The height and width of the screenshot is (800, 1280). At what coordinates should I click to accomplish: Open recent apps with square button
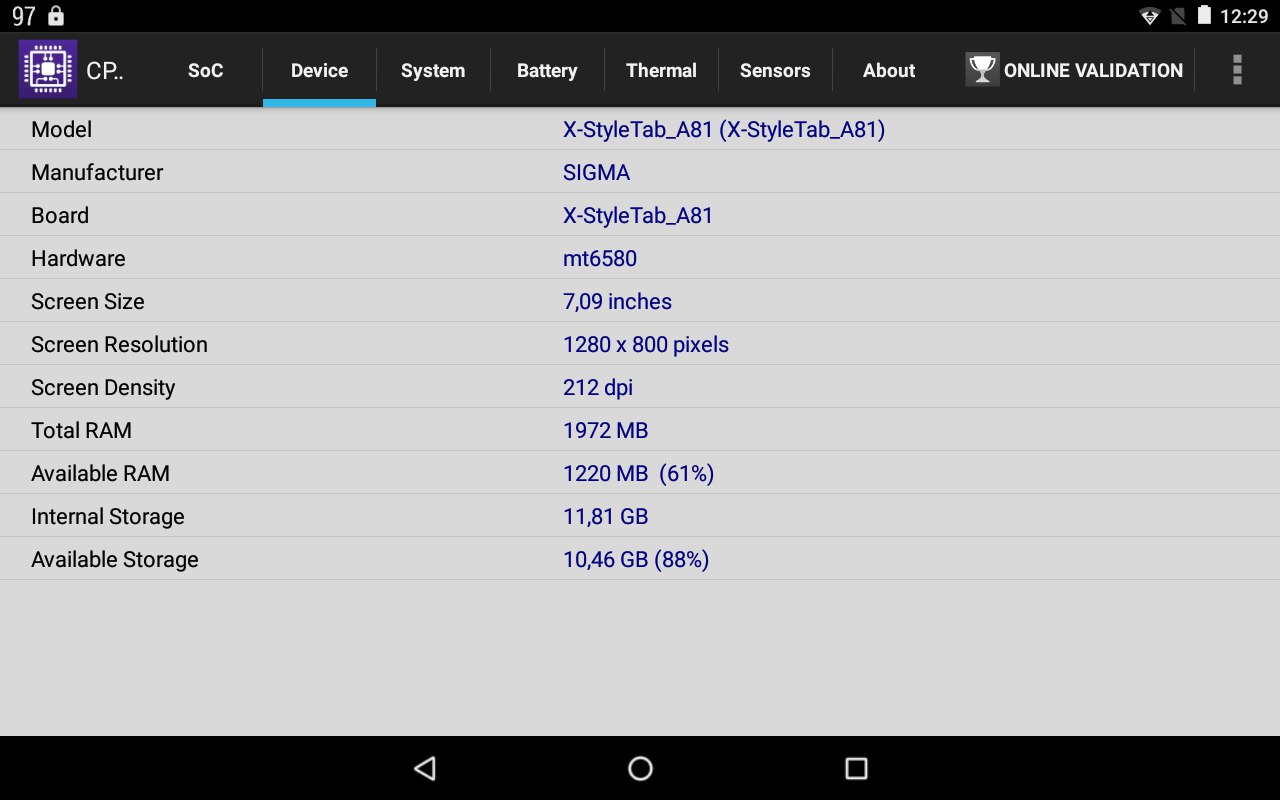point(856,768)
